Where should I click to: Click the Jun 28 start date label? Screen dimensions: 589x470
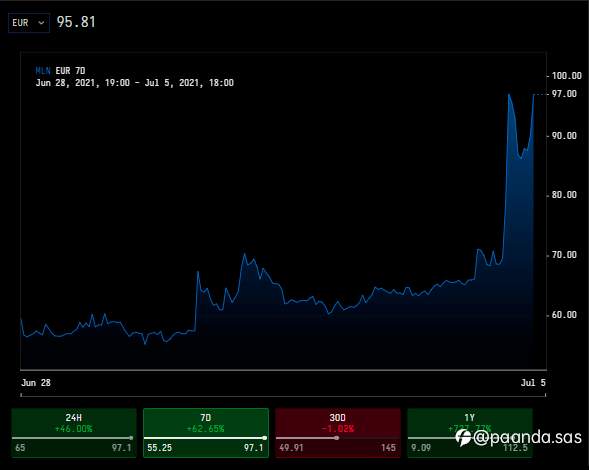(36, 383)
